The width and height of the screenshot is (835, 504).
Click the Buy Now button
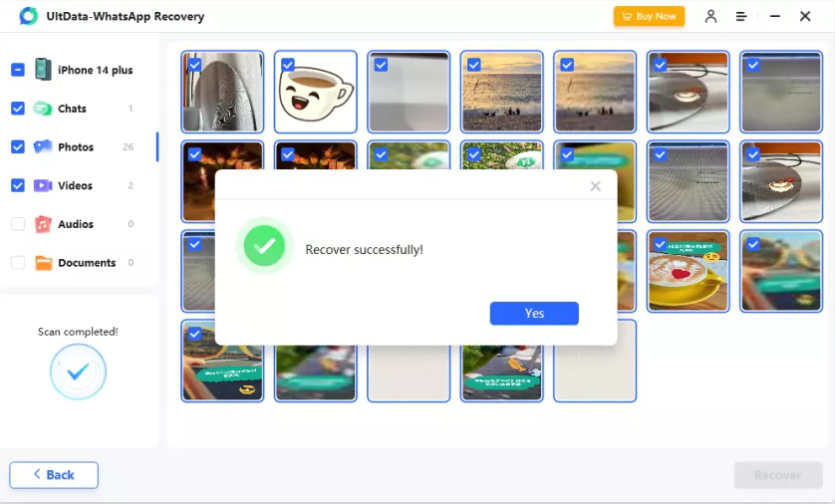click(x=649, y=17)
